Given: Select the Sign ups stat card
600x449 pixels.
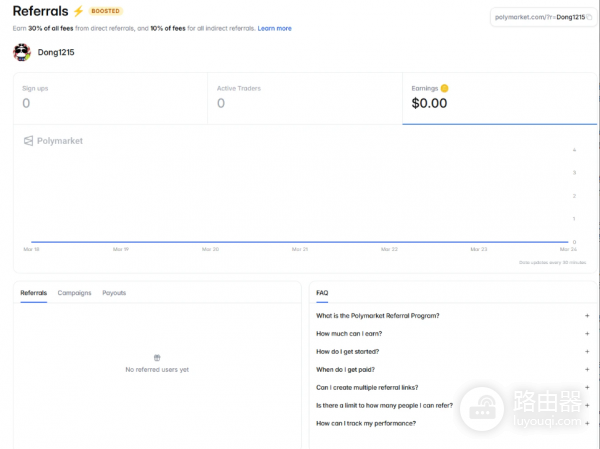Looking at the screenshot, I should coord(110,98).
